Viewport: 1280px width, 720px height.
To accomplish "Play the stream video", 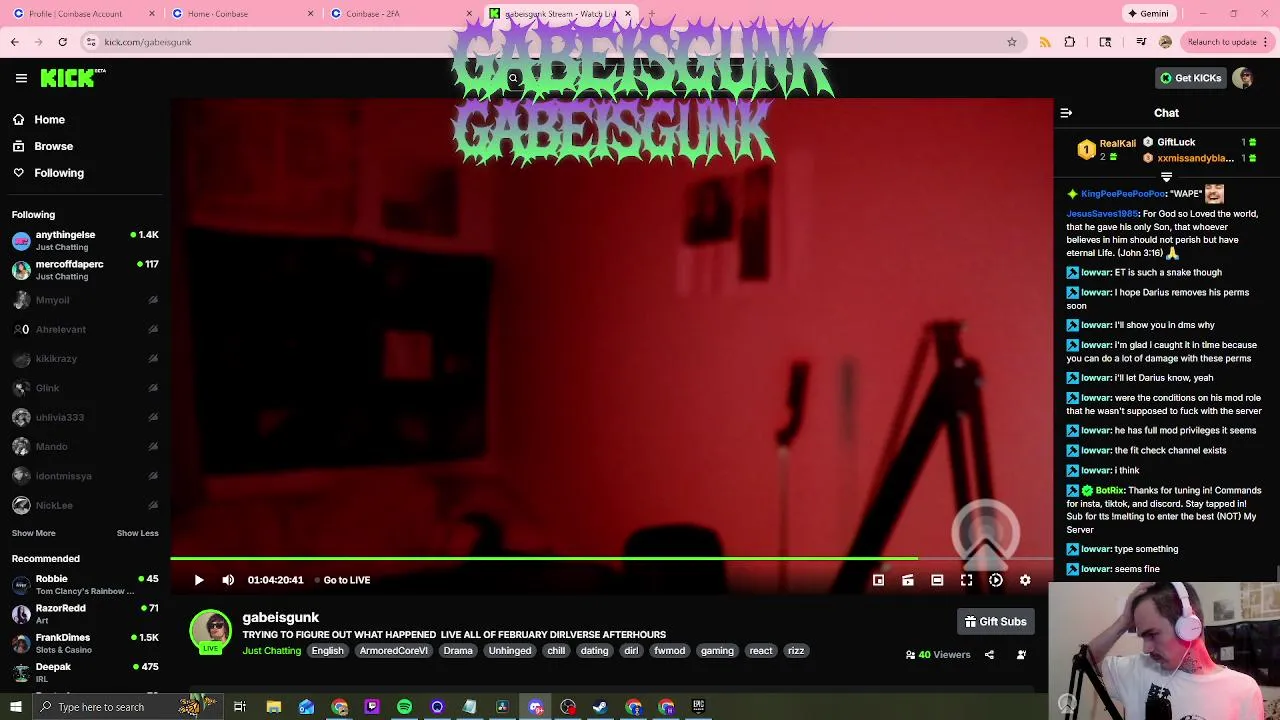I will click(199, 580).
